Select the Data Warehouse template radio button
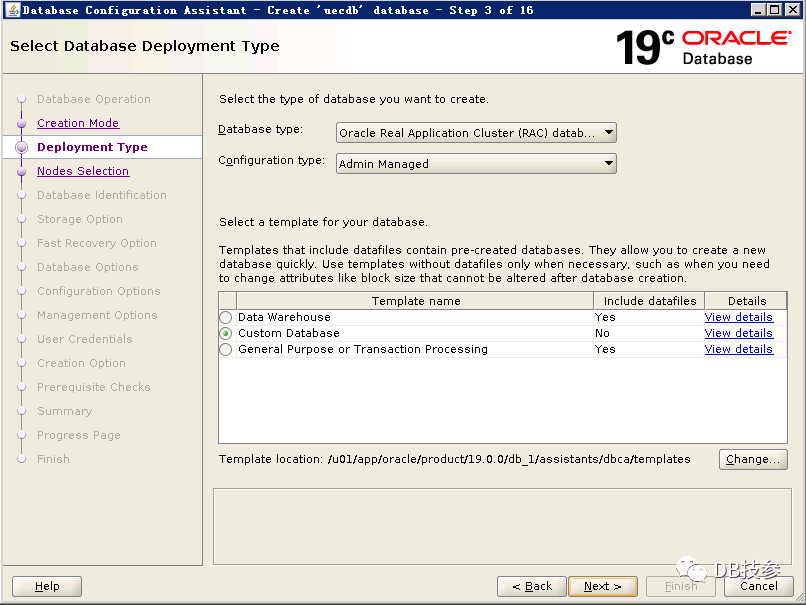 point(226,318)
